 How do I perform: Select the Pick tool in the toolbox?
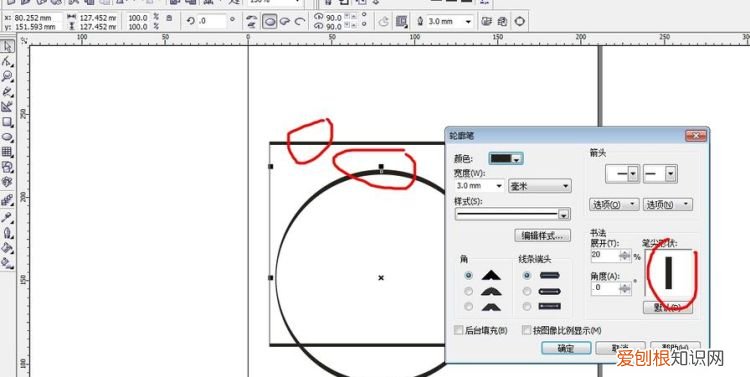pyautogui.click(x=7, y=46)
